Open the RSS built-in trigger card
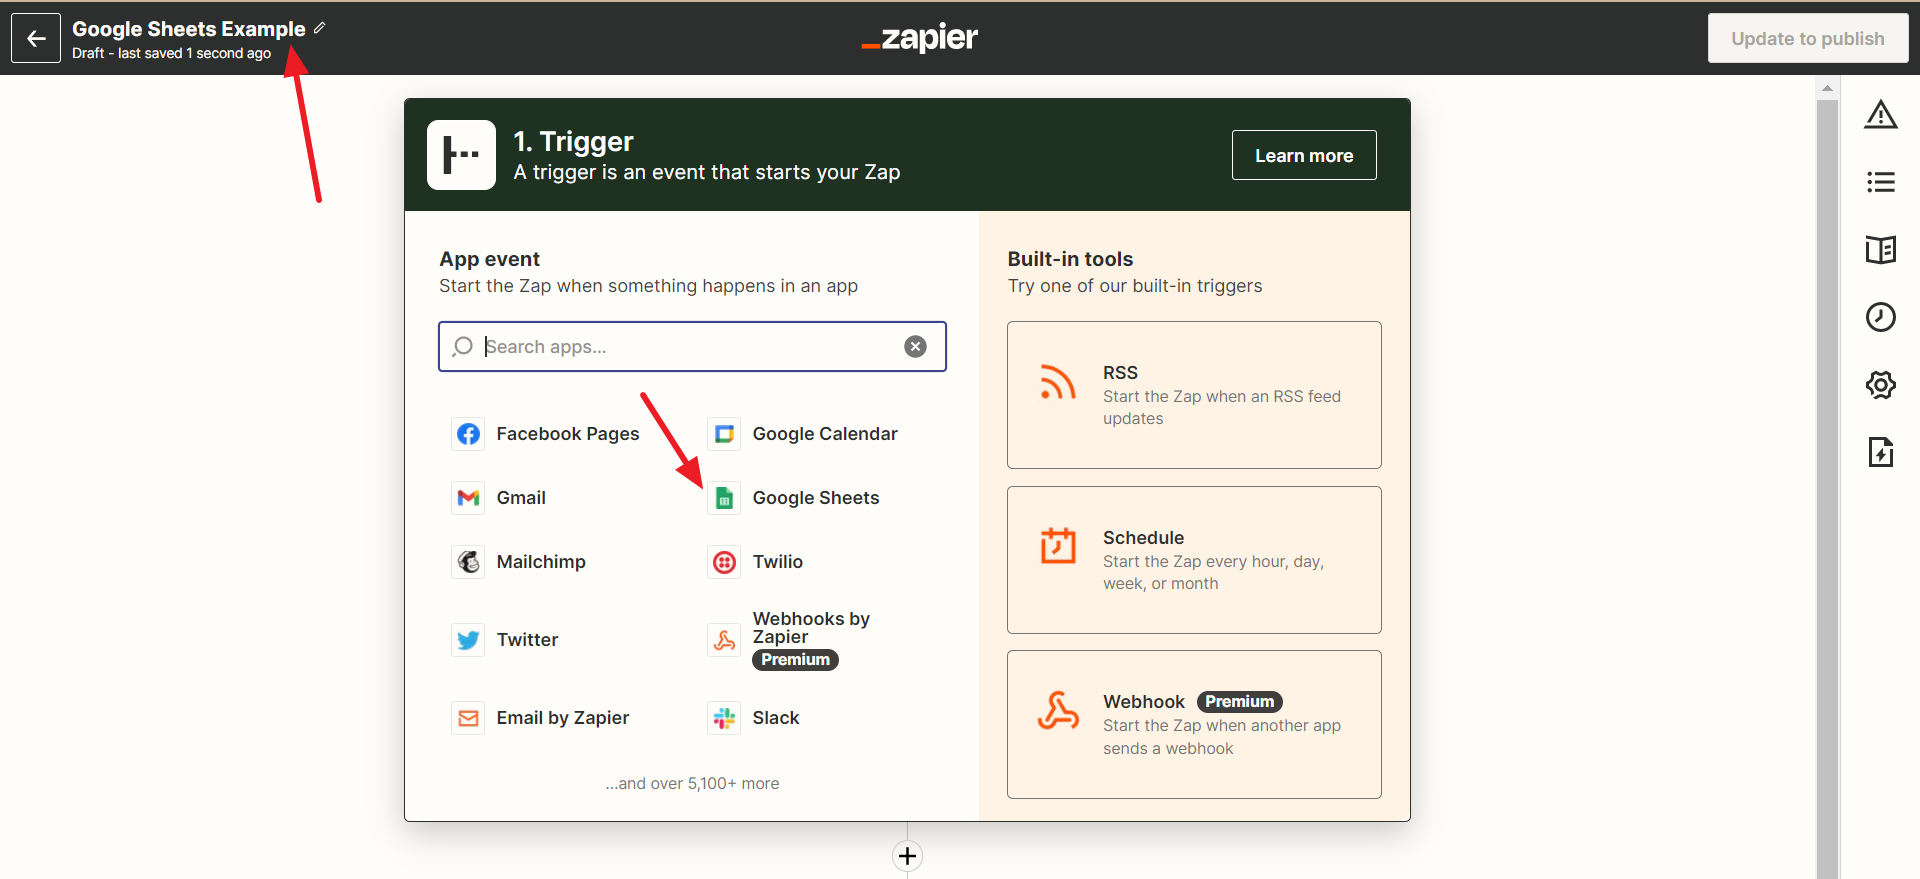Viewport: 1920px width, 879px height. pos(1194,395)
